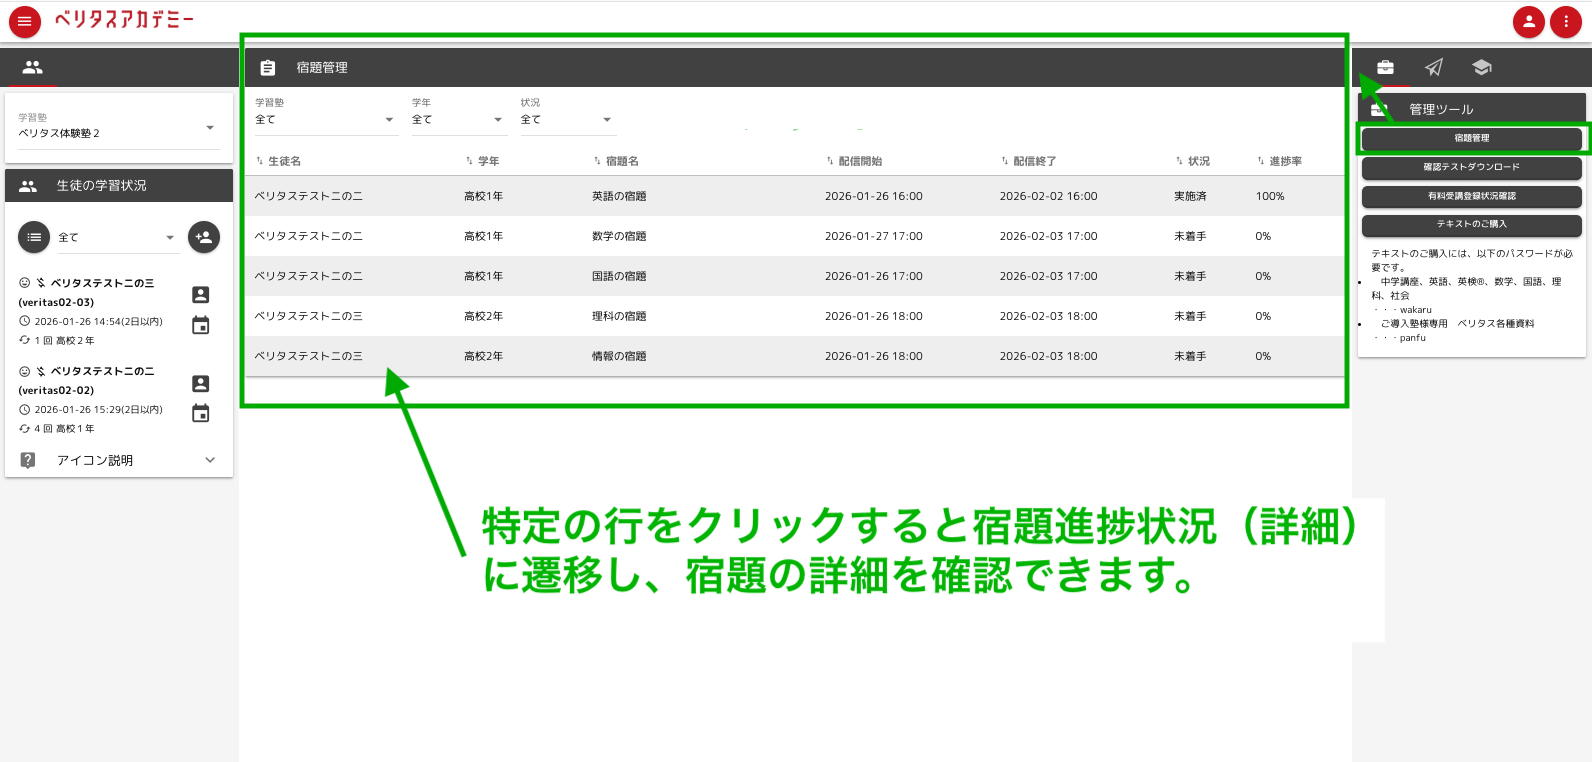Viewport: 1592px width, 762px height.
Task: Click the 確認テストダウンロード button
Action: click(x=1472, y=167)
